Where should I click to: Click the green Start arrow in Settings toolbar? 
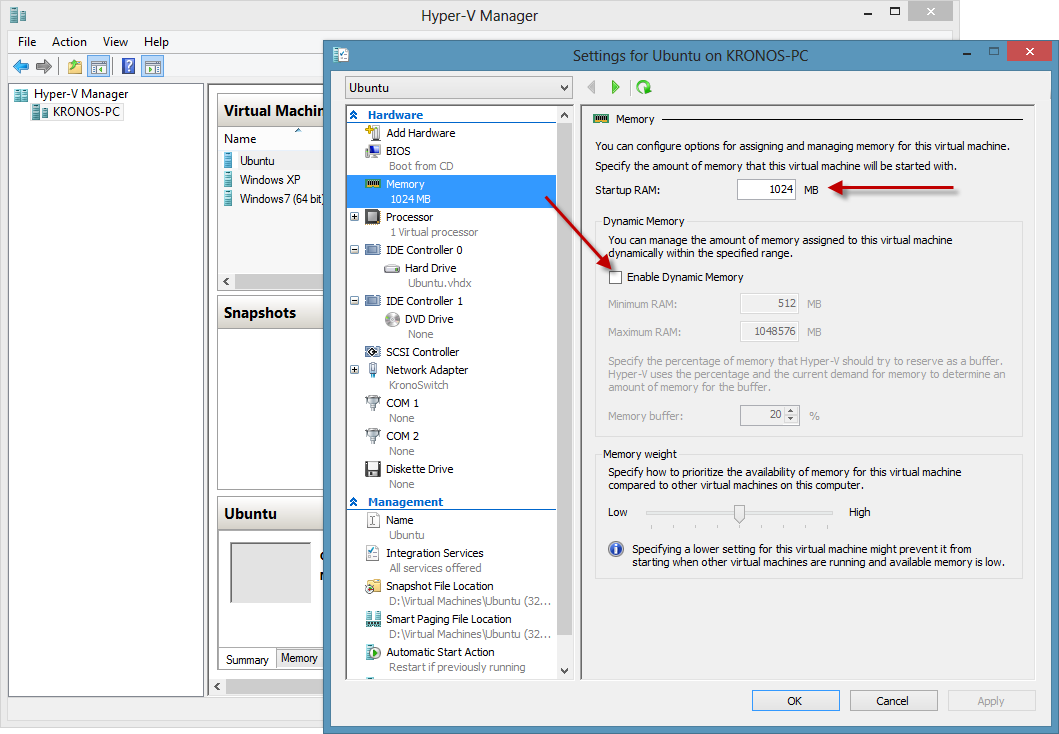click(615, 87)
